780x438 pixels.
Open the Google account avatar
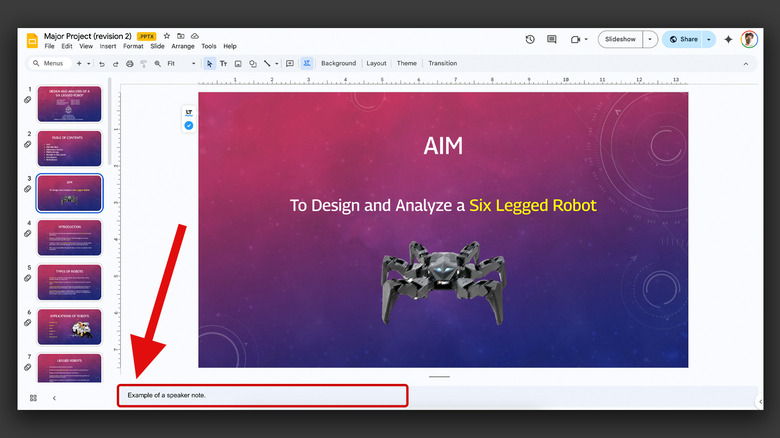(749, 39)
